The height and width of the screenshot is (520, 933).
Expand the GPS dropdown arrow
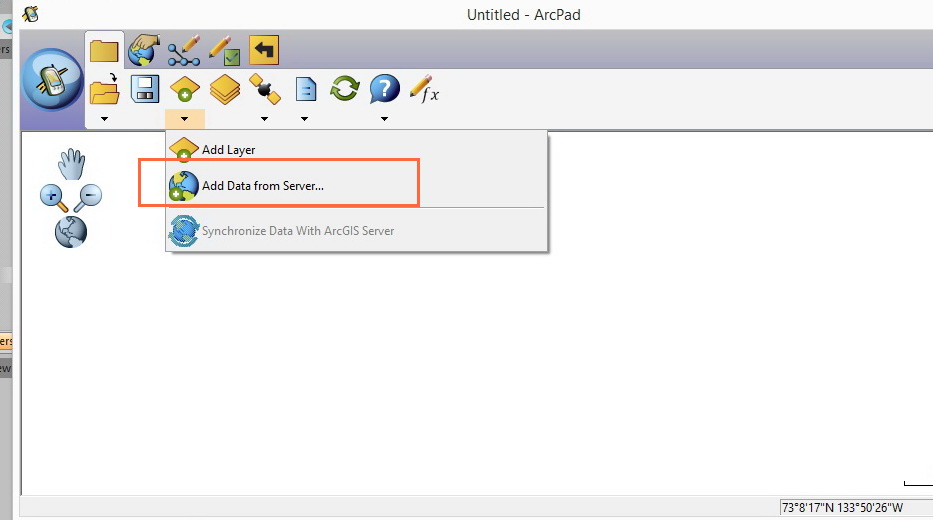(264, 119)
